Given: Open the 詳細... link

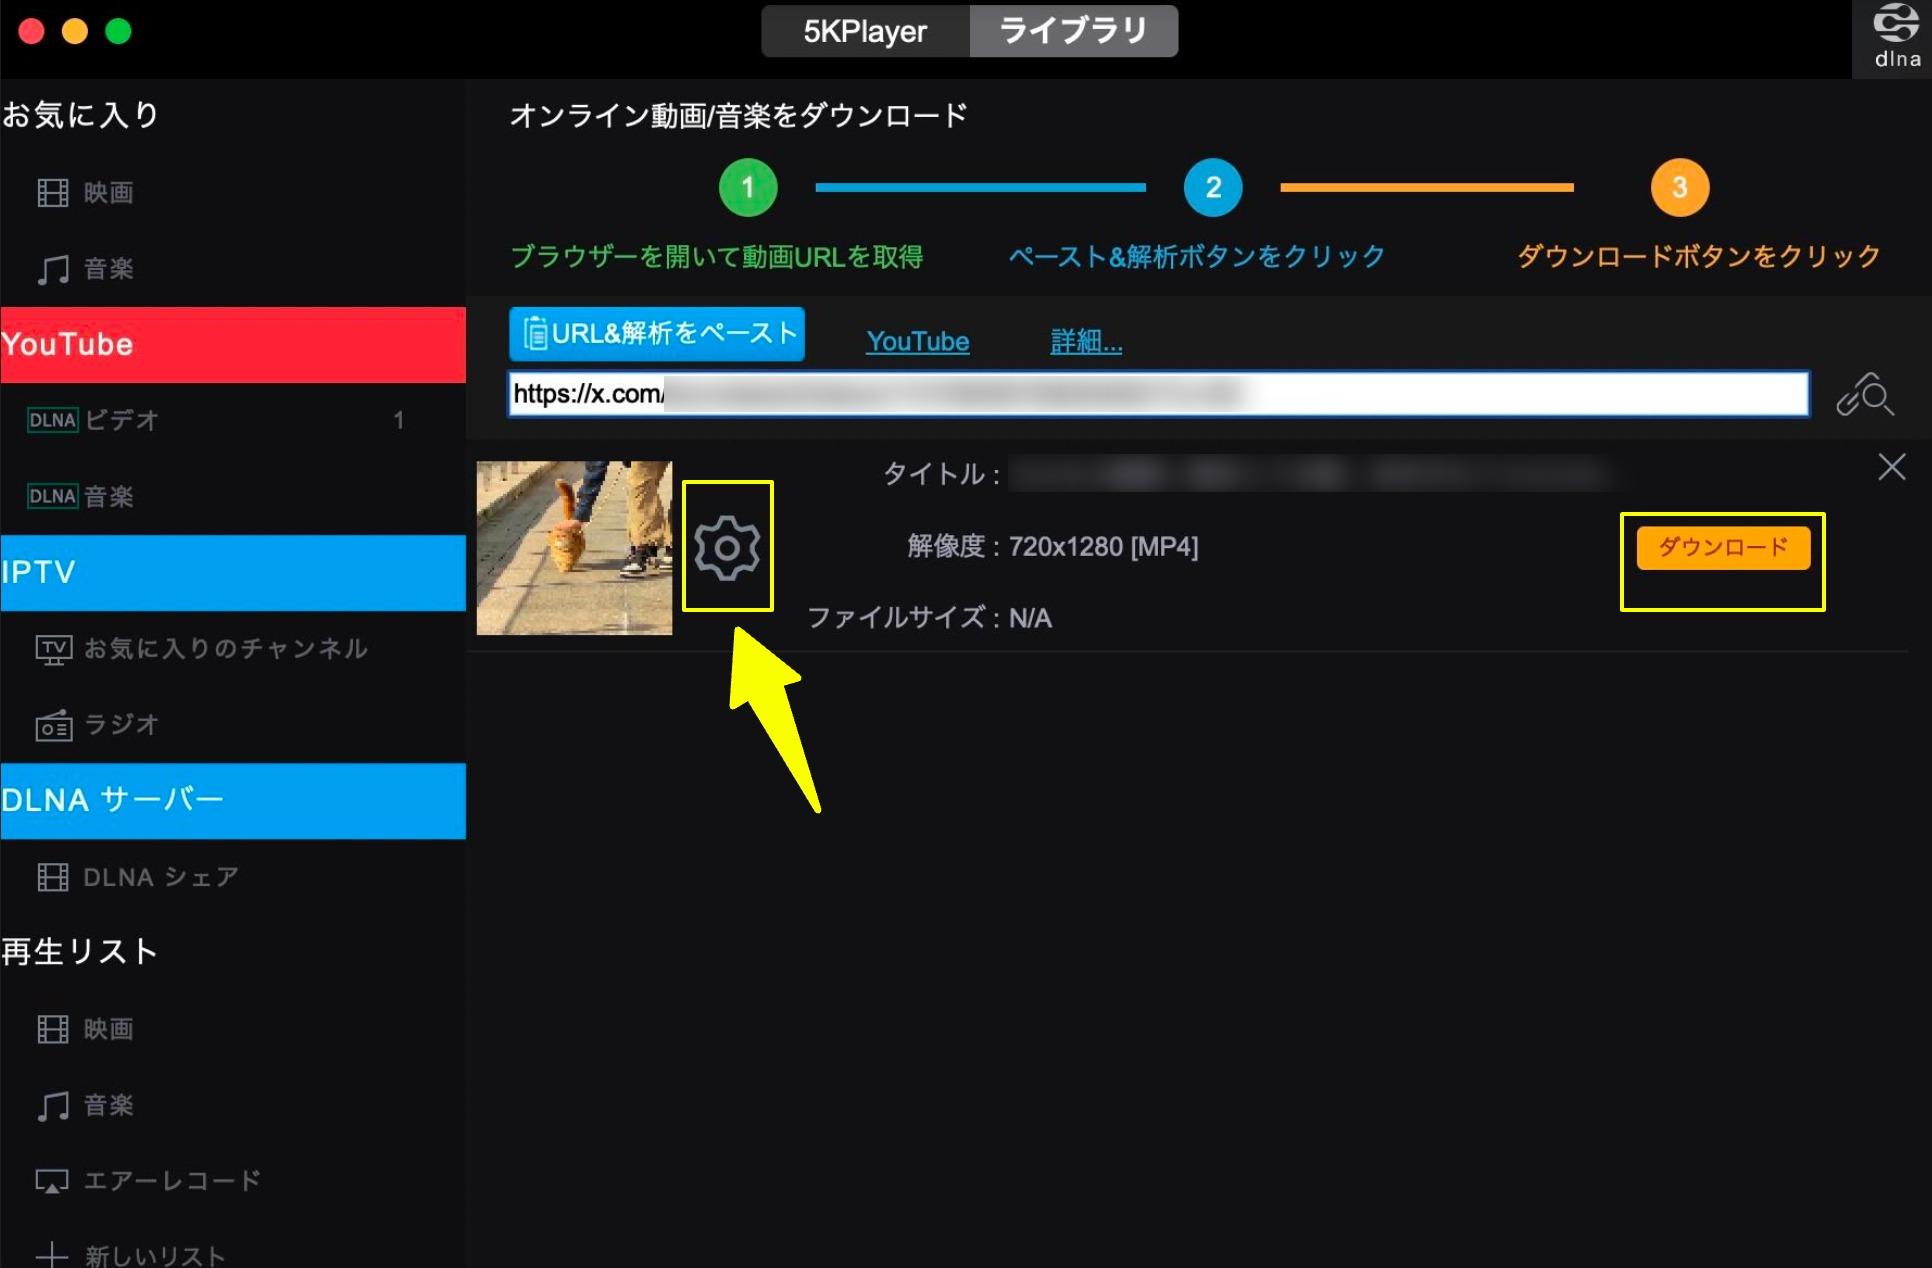Looking at the screenshot, I should click(1086, 341).
